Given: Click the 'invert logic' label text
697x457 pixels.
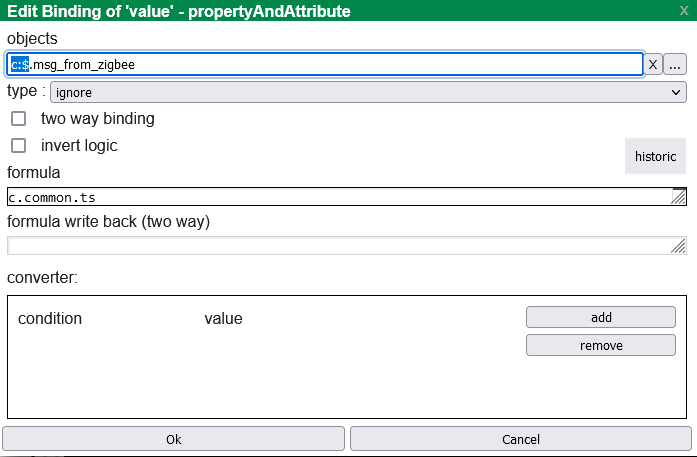Looking at the screenshot, I should (x=79, y=145).
